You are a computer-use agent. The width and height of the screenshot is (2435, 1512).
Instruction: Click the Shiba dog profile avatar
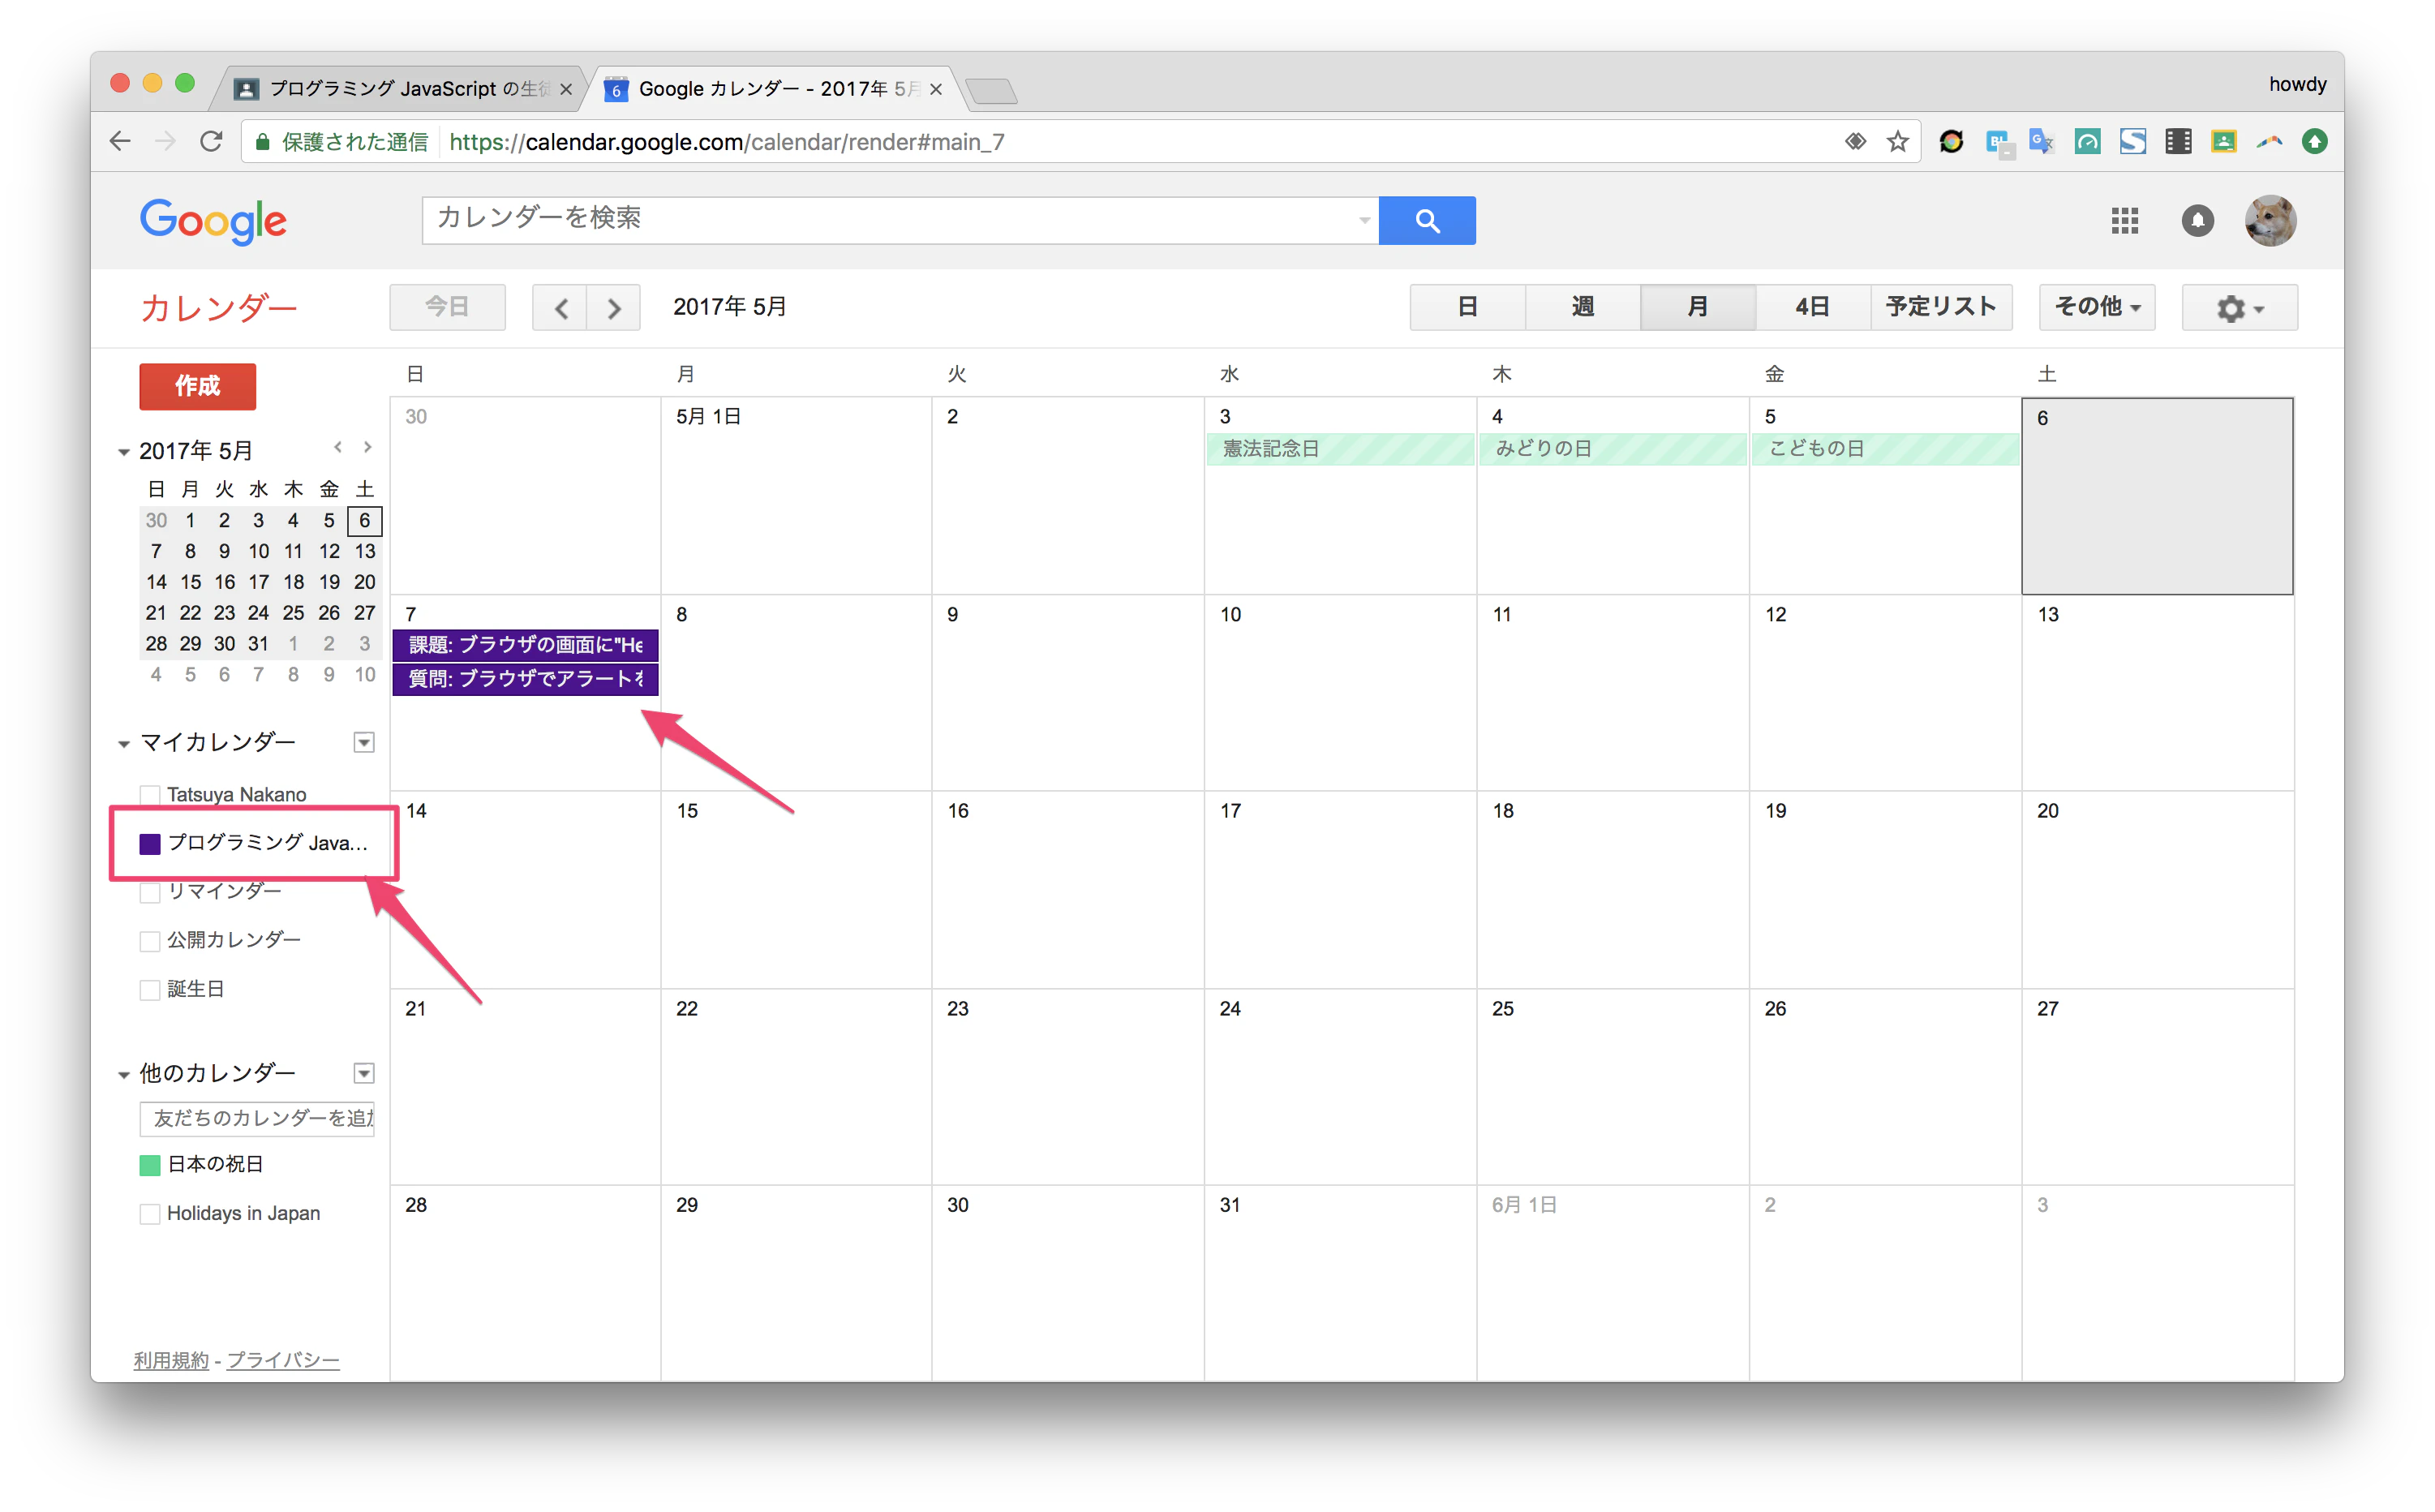2270,220
